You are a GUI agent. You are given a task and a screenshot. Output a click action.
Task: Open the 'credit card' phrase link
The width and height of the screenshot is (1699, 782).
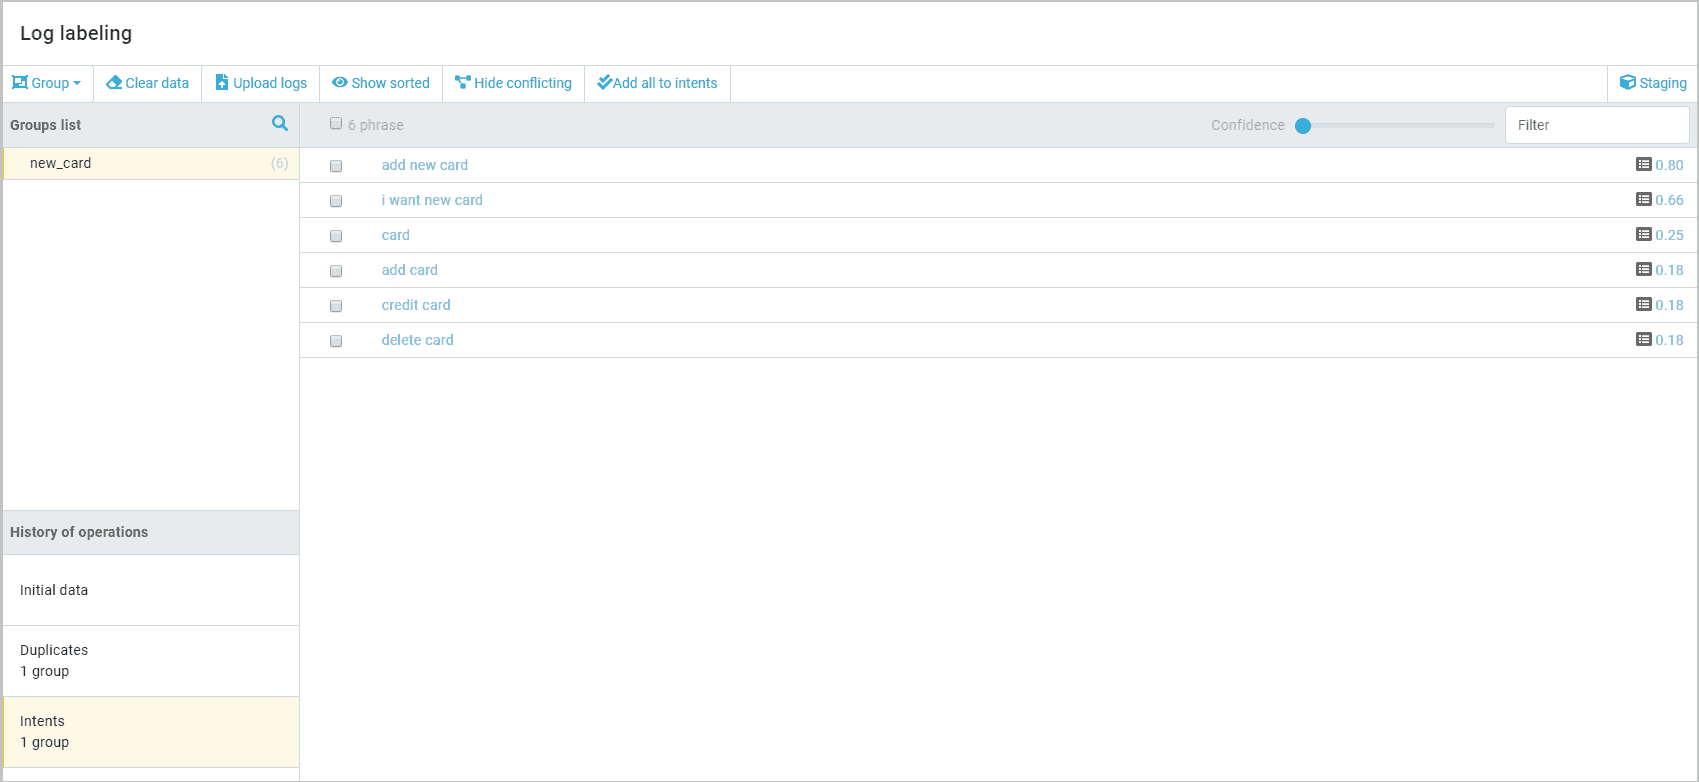(x=416, y=305)
